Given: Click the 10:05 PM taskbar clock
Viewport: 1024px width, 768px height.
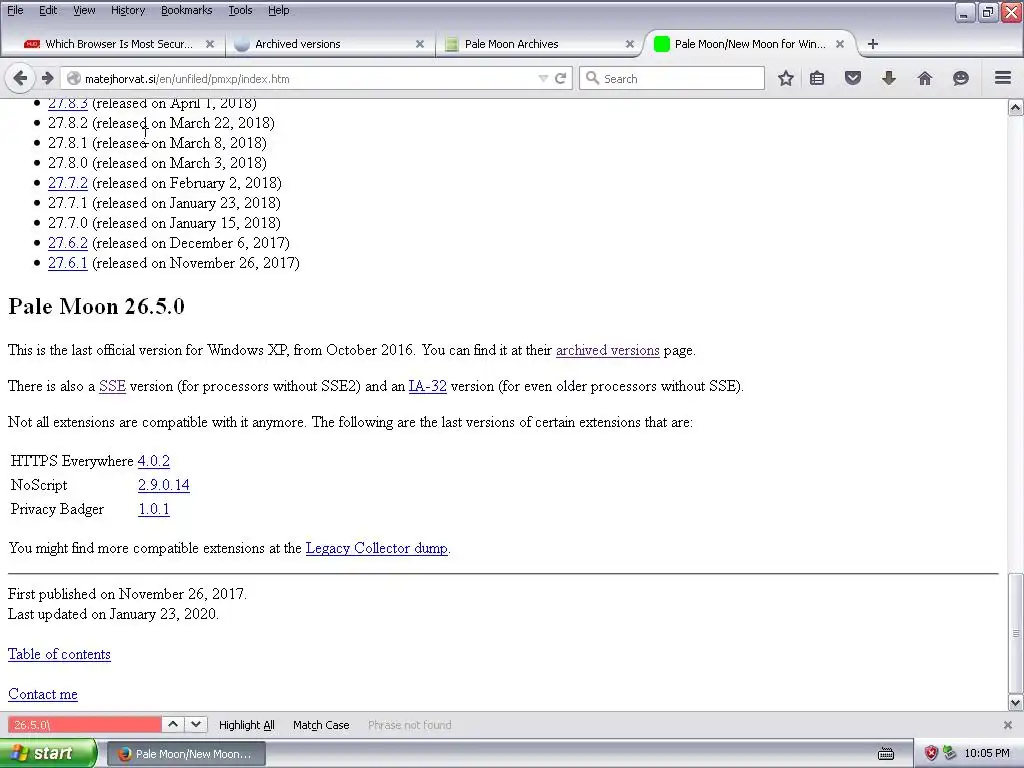Looking at the screenshot, I should click(x=987, y=754).
